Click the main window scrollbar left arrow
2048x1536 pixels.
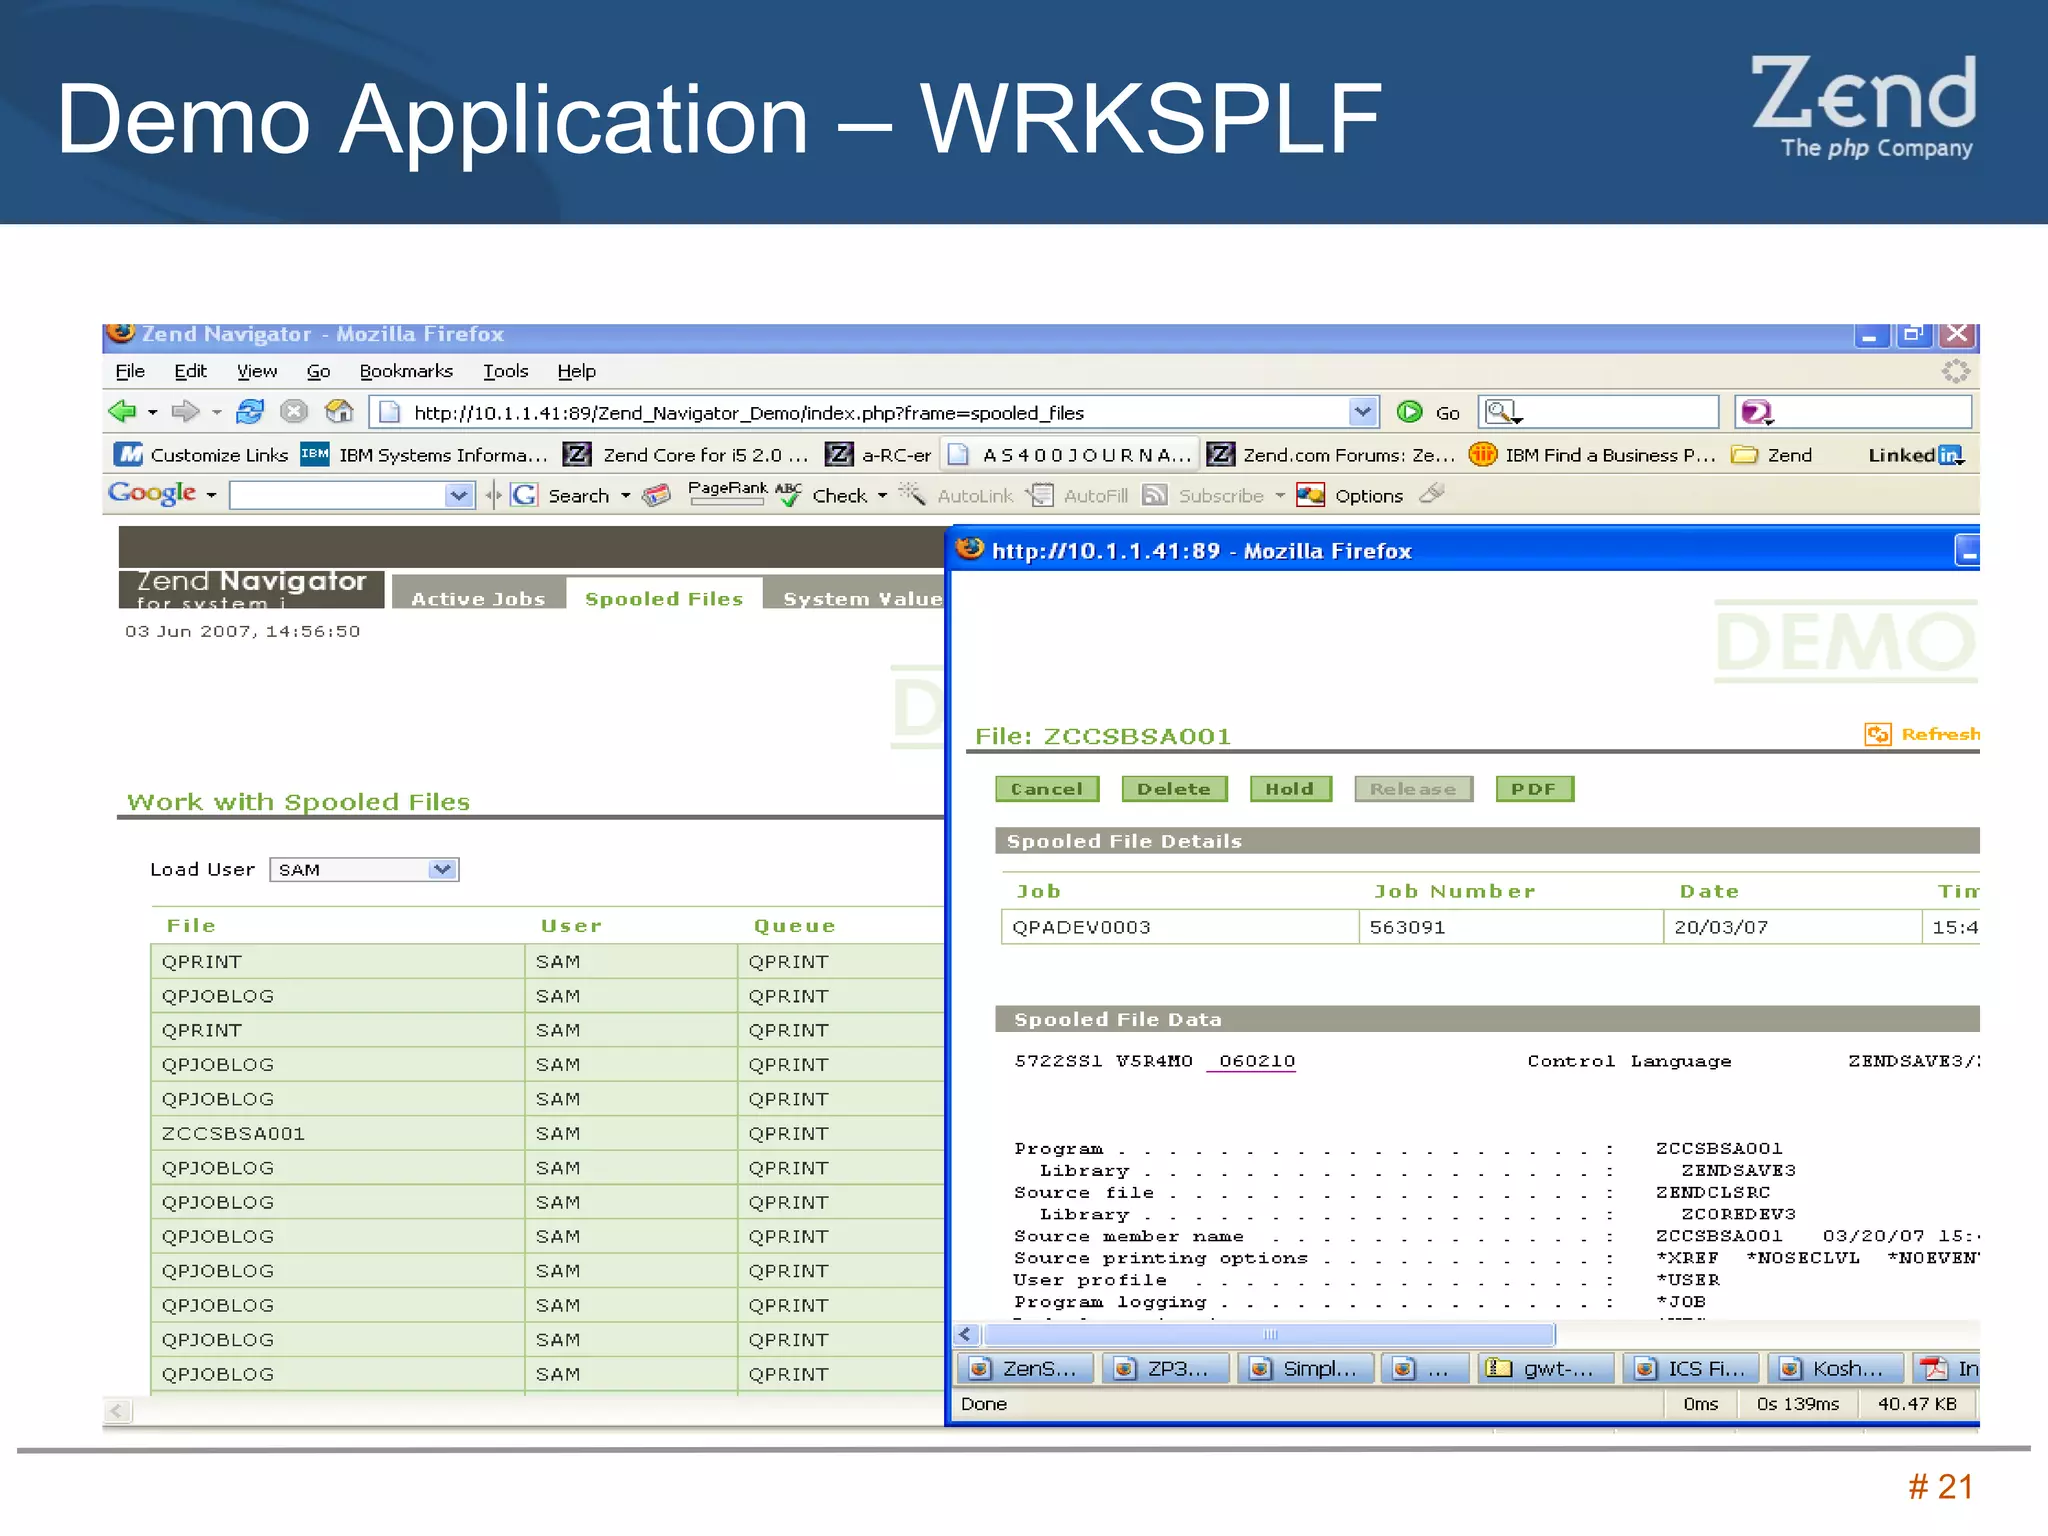tap(117, 1411)
